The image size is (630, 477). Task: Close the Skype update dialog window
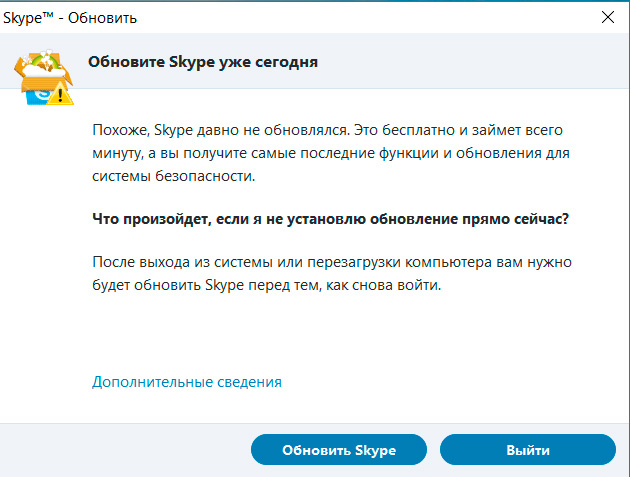(x=607, y=17)
